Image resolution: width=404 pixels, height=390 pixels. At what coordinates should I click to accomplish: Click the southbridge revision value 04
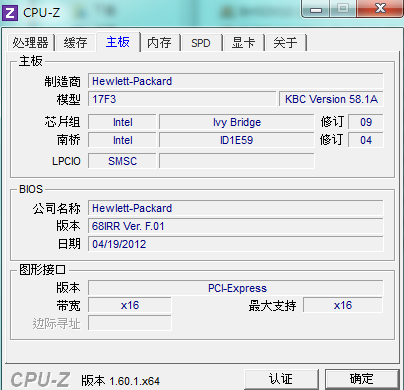(x=366, y=140)
